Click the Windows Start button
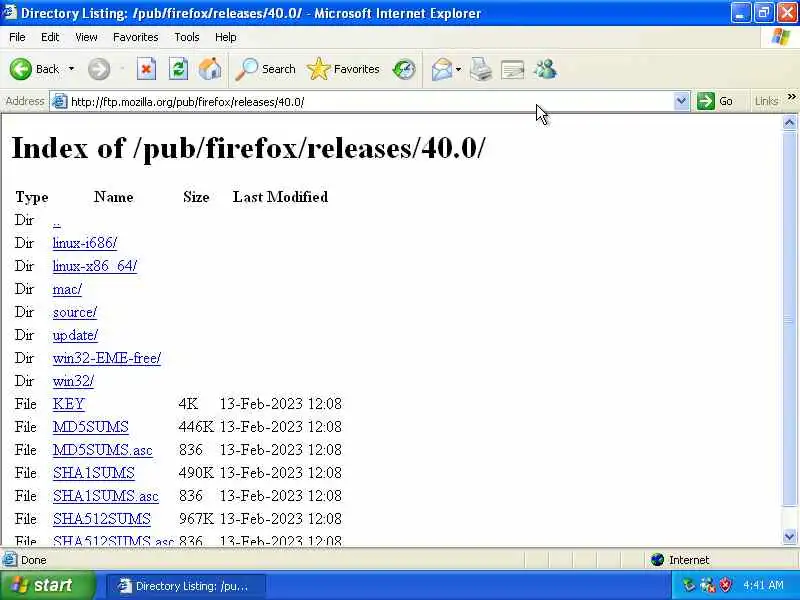The width and height of the screenshot is (800, 600). 47,585
